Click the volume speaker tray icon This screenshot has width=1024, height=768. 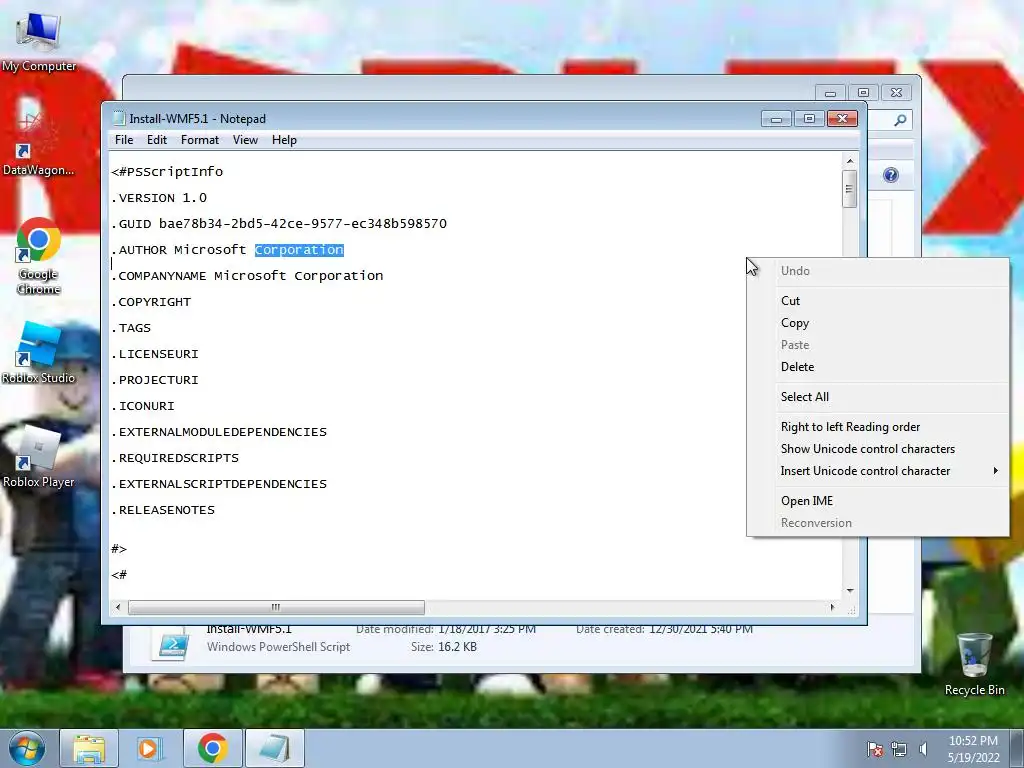coord(923,749)
